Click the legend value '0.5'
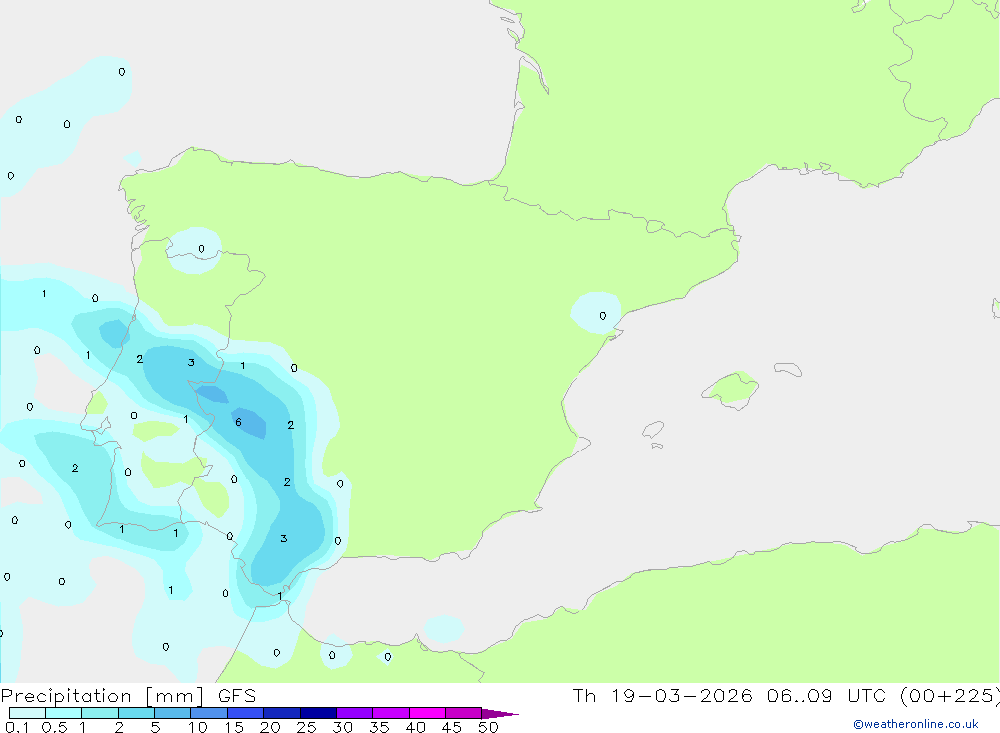This screenshot has width=1000, height=733. click(54, 727)
